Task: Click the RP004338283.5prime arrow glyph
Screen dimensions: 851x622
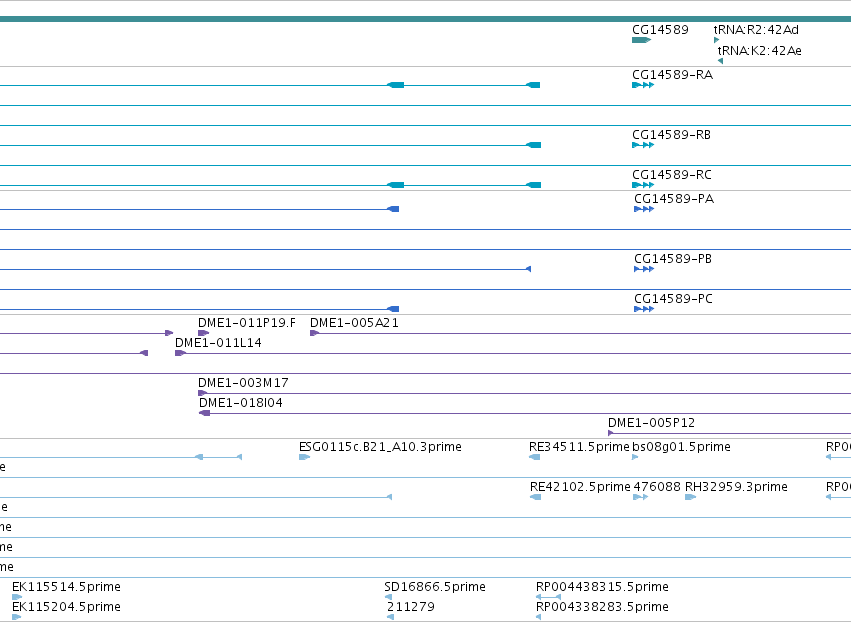Action: (x=538, y=617)
